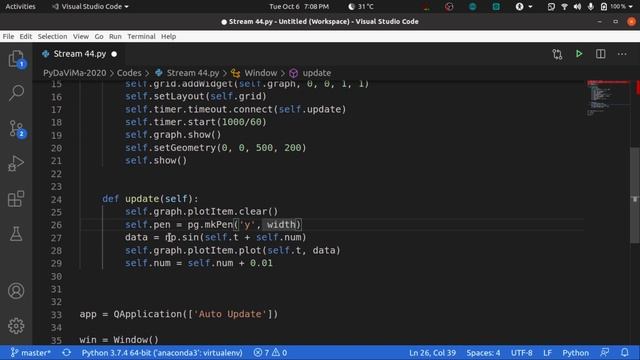This screenshot has width=640, height=360.
Task: Open the Run menu
Action: (115, 36)
